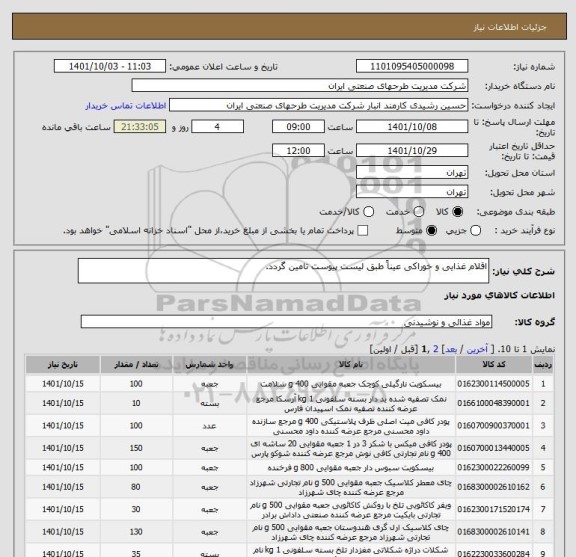Select item code 0166100048390001
This screenshot has height=557, width=576.
pos(493,403)
